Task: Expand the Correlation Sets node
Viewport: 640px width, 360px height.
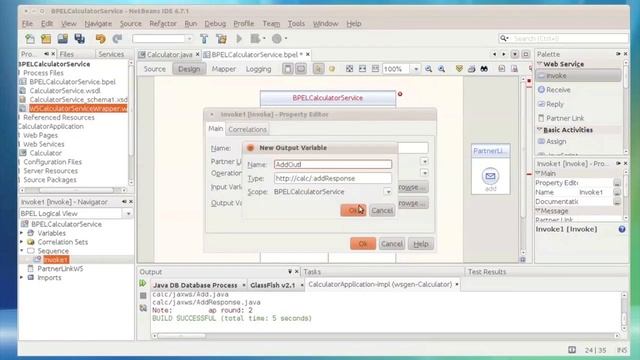Action: 22,242
